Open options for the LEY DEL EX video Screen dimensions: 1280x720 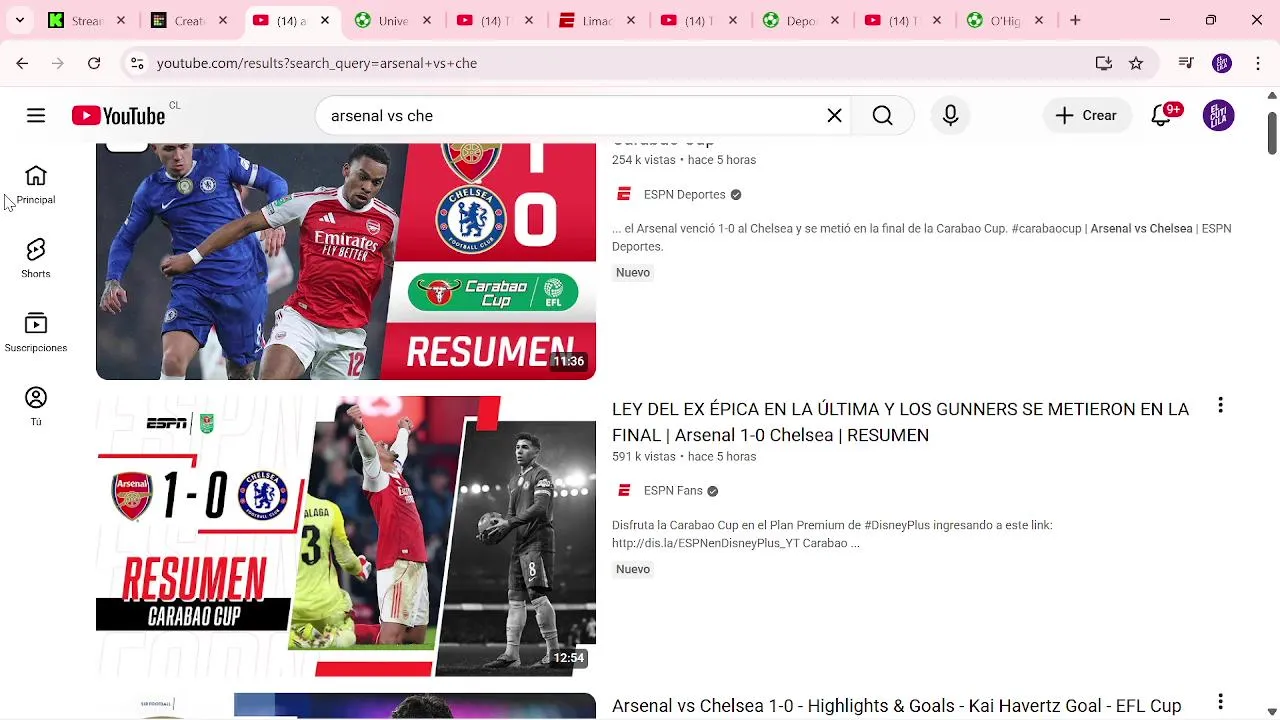click(1220, 405)
